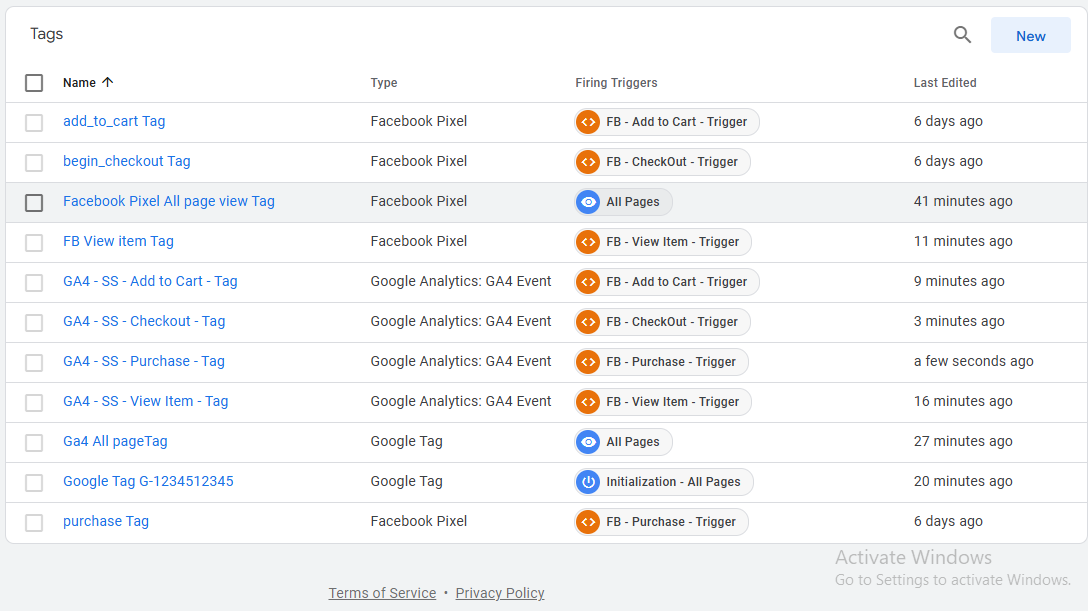This screenshot has width=1088, height=611.
Task: Click the FB - Add to Cart trigger icon in add_to_cart row
Action: point(588,122)
